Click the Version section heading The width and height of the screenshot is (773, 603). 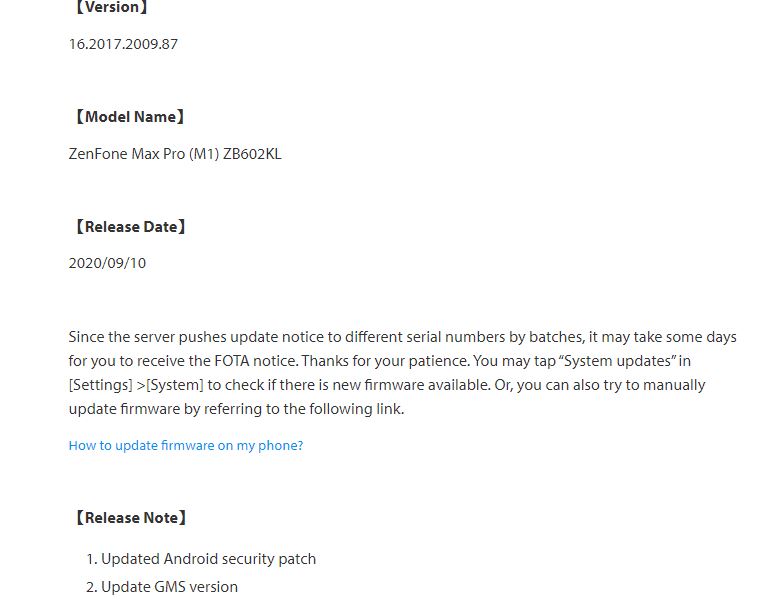(x=110, y=8)
